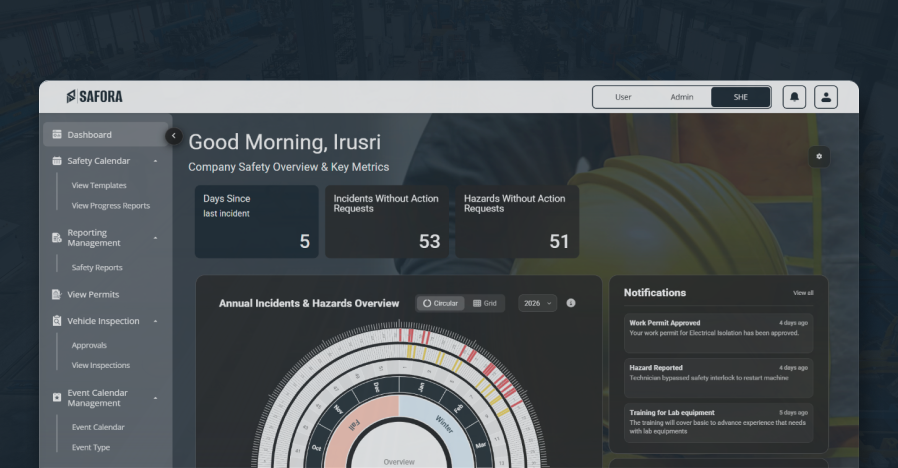The width and height of the screenshot is (898, 468).
Task: Click the Safora logo
Action: click(x=95, y=97)
